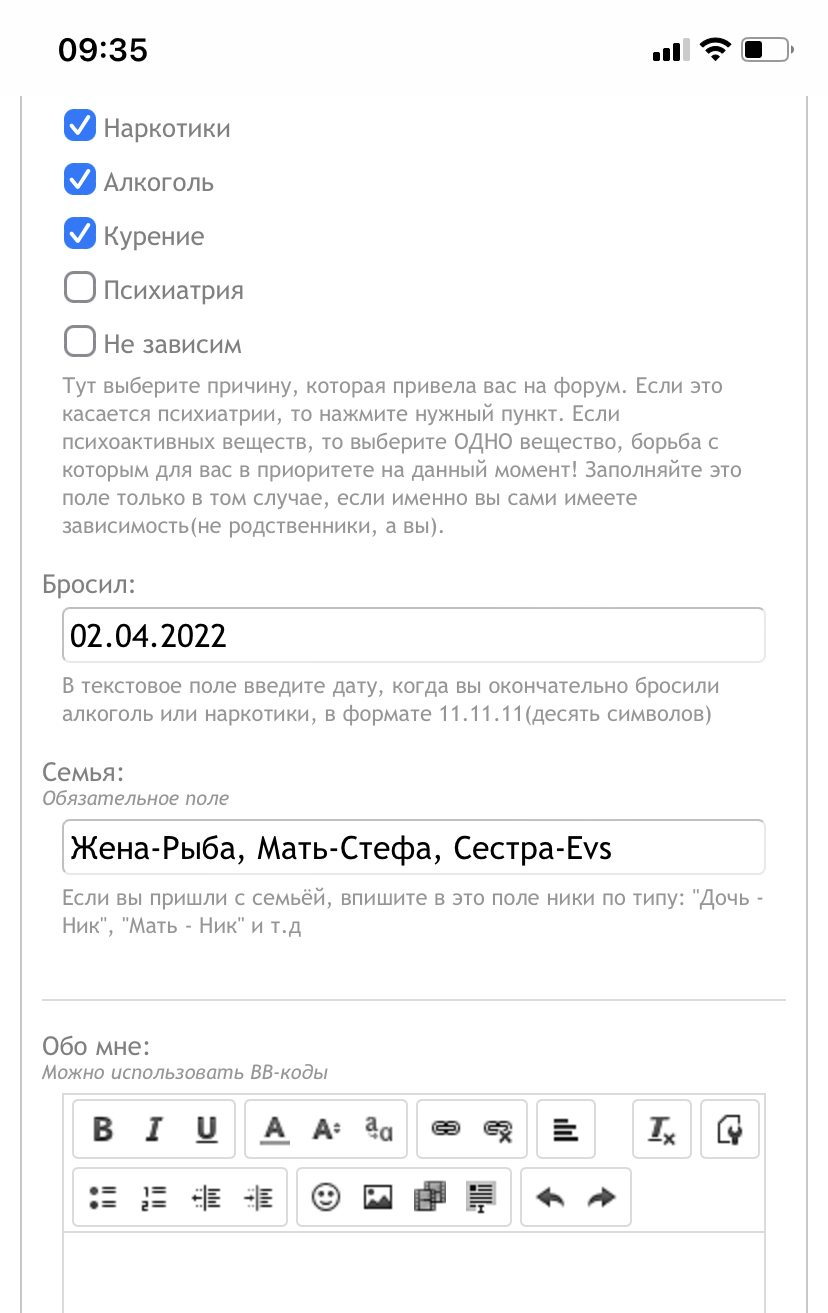Open the font size dropdown
This screenshot has height=1313, width=828.
coord(326,1129)
